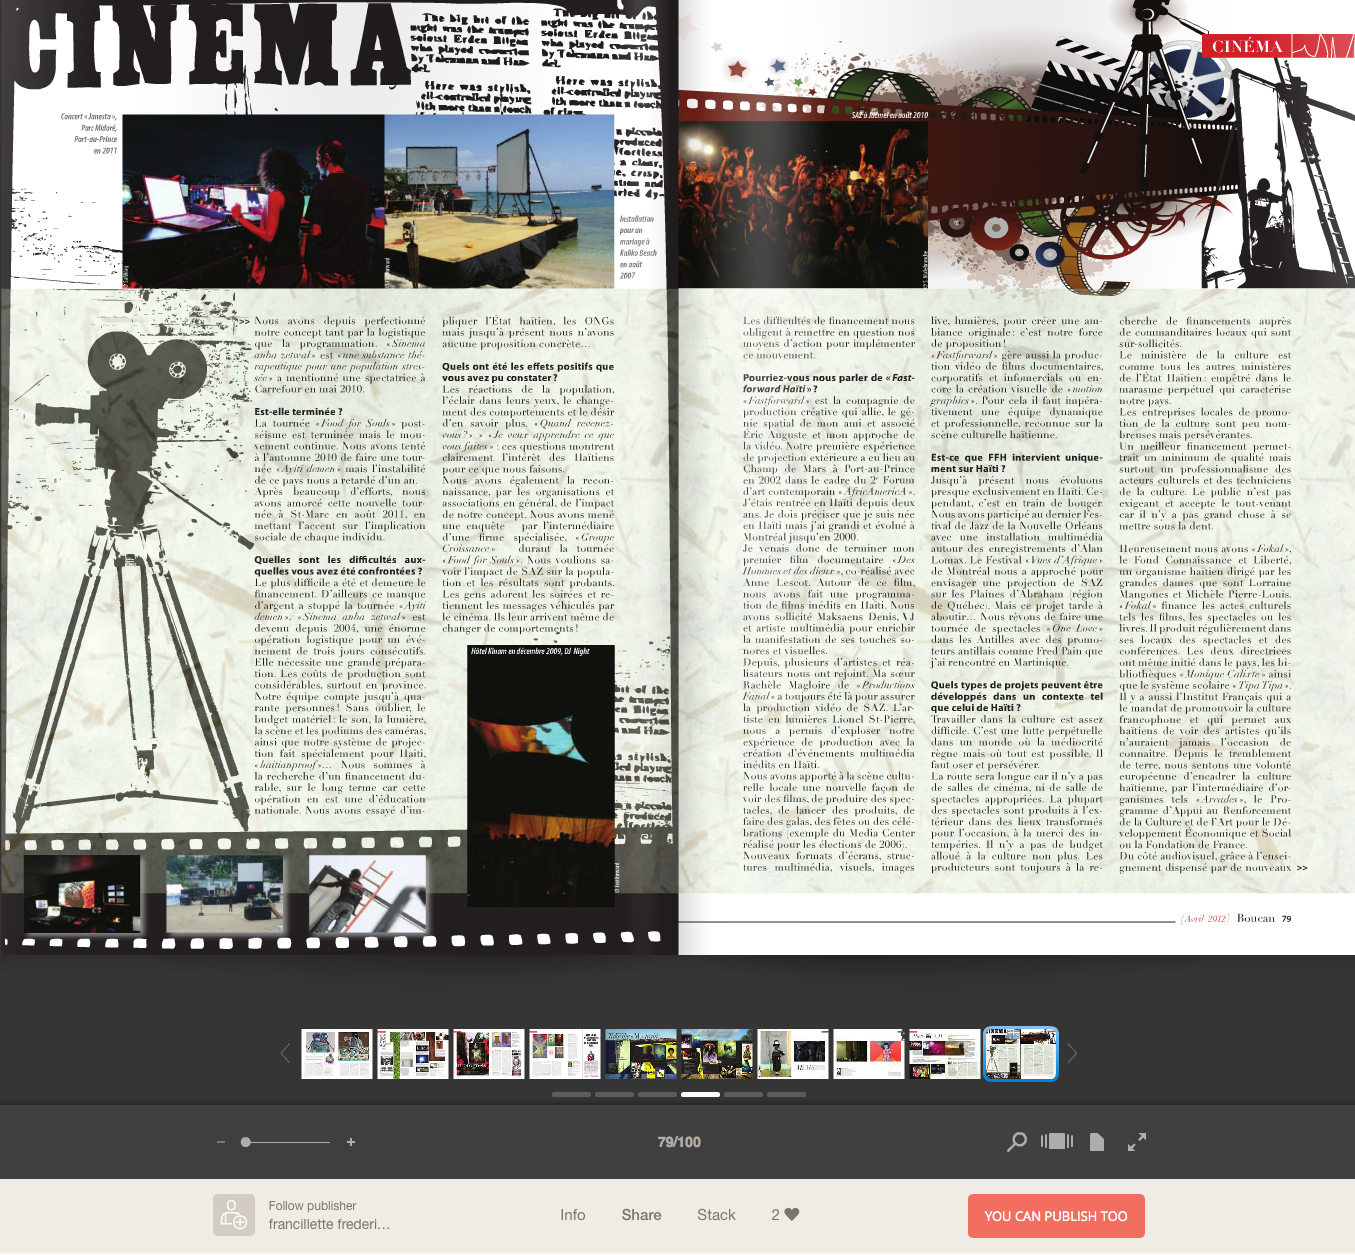Open publisher francillette frederi… link

coord(329,1224)
